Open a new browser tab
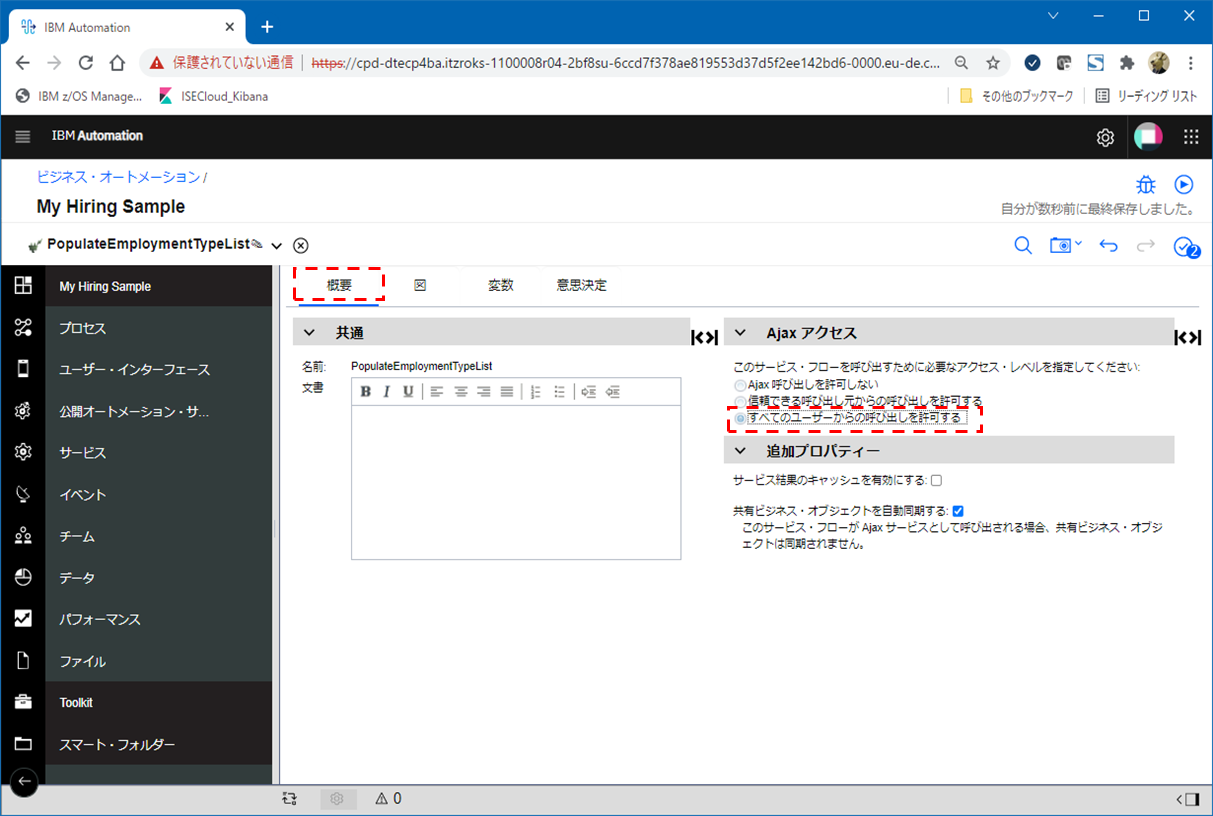The image size is (1213, 816). coord(267,27)
